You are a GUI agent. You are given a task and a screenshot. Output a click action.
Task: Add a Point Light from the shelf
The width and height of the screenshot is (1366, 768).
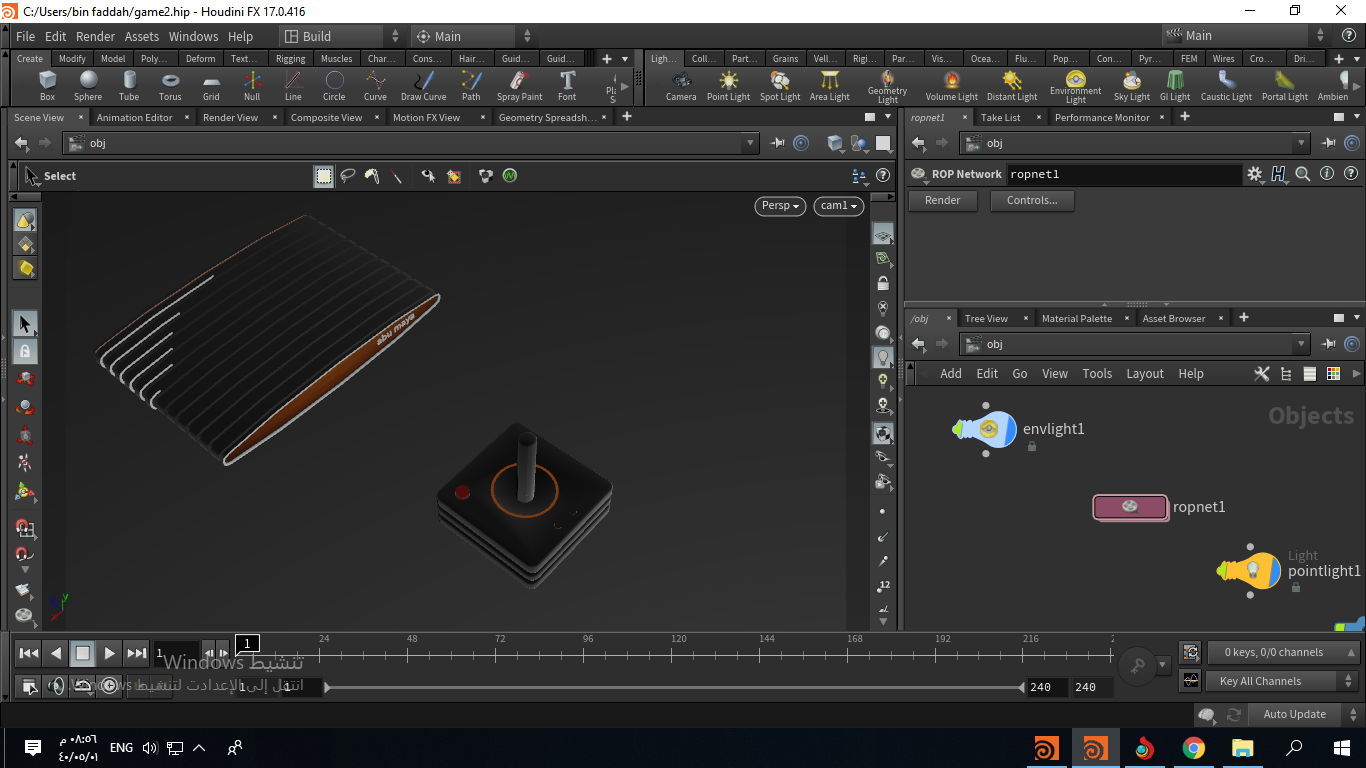(x=728, y=86)
